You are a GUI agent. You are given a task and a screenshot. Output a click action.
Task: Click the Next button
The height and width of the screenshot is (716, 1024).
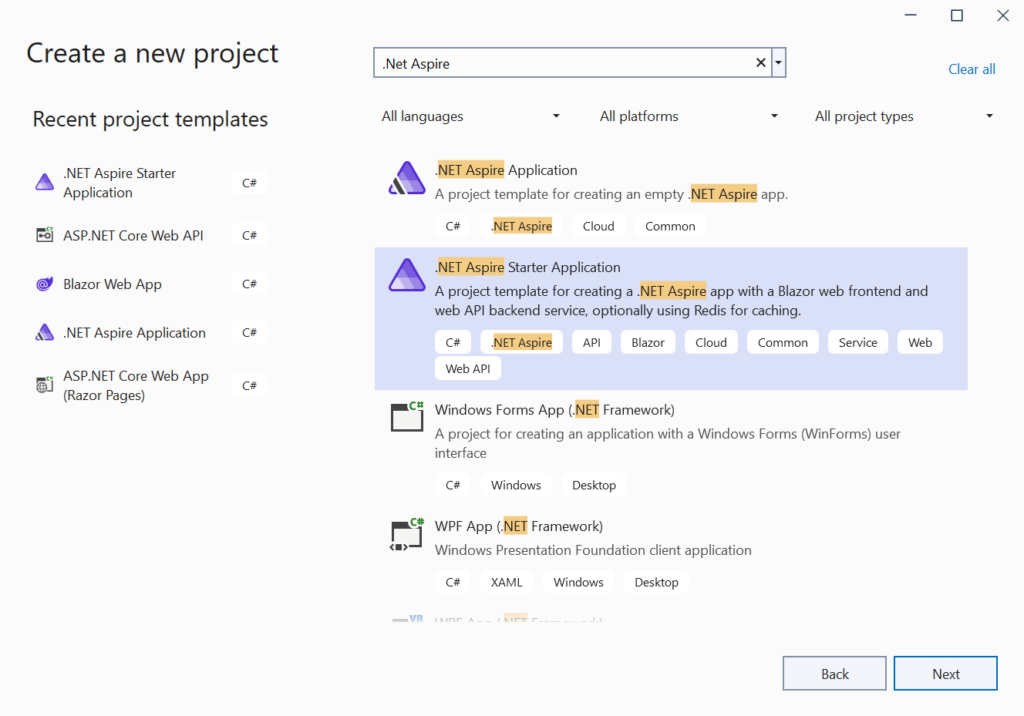pos(945,672)
